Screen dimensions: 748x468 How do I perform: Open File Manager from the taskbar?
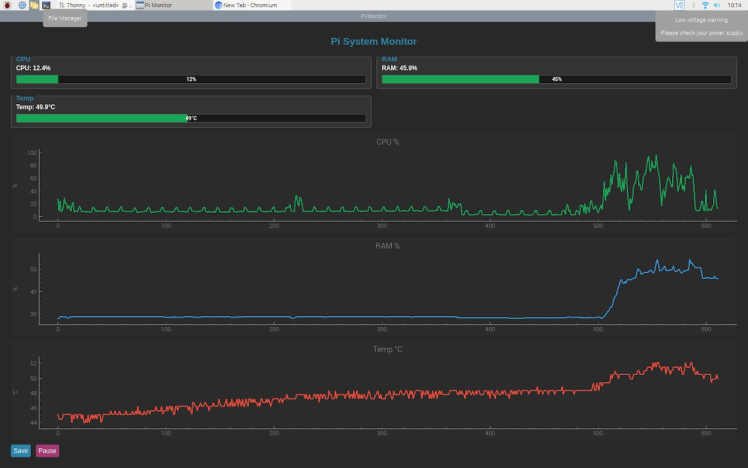pyautogui.click(x=34, y=5)
